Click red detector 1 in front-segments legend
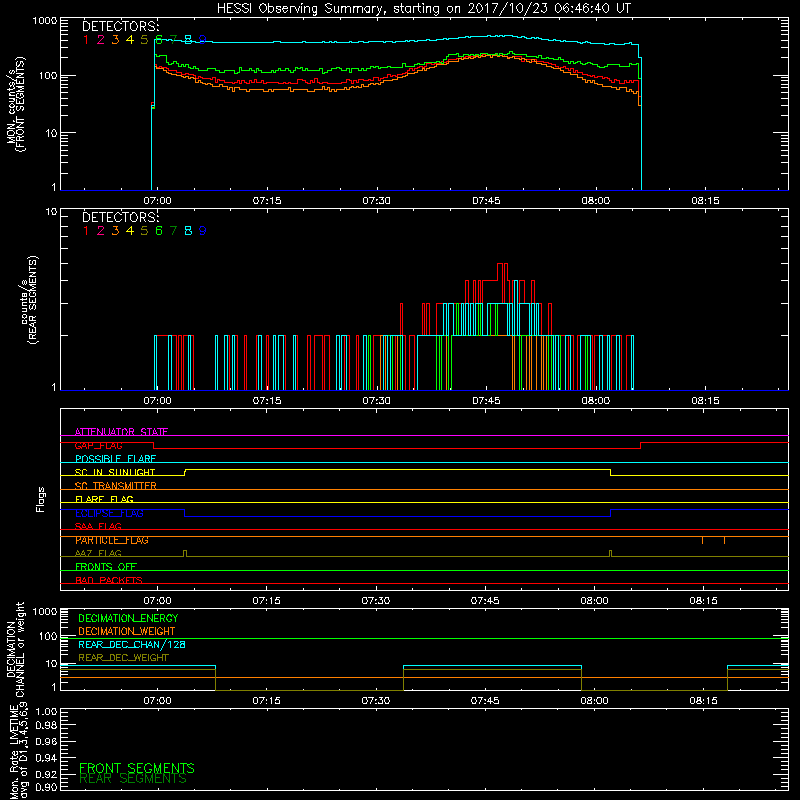Image resolution: width=800 pixels, height=800 pixels. pos(86,40)
